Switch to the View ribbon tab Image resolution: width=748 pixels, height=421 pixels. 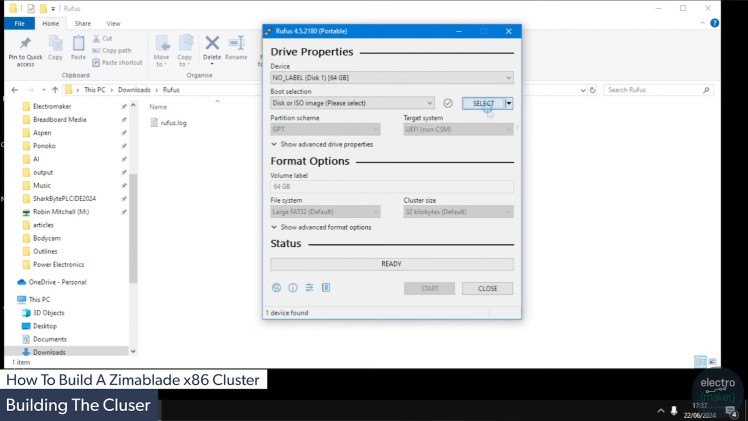pyautogui.click(x=113, y=23)
